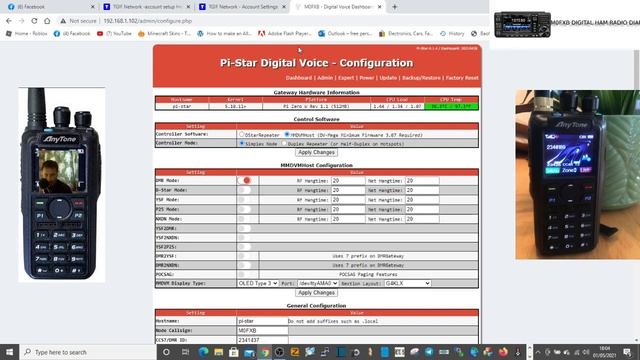Click the CCS7/DMR ID input field
Screen dimensions: 640x360
click(262, 340)
